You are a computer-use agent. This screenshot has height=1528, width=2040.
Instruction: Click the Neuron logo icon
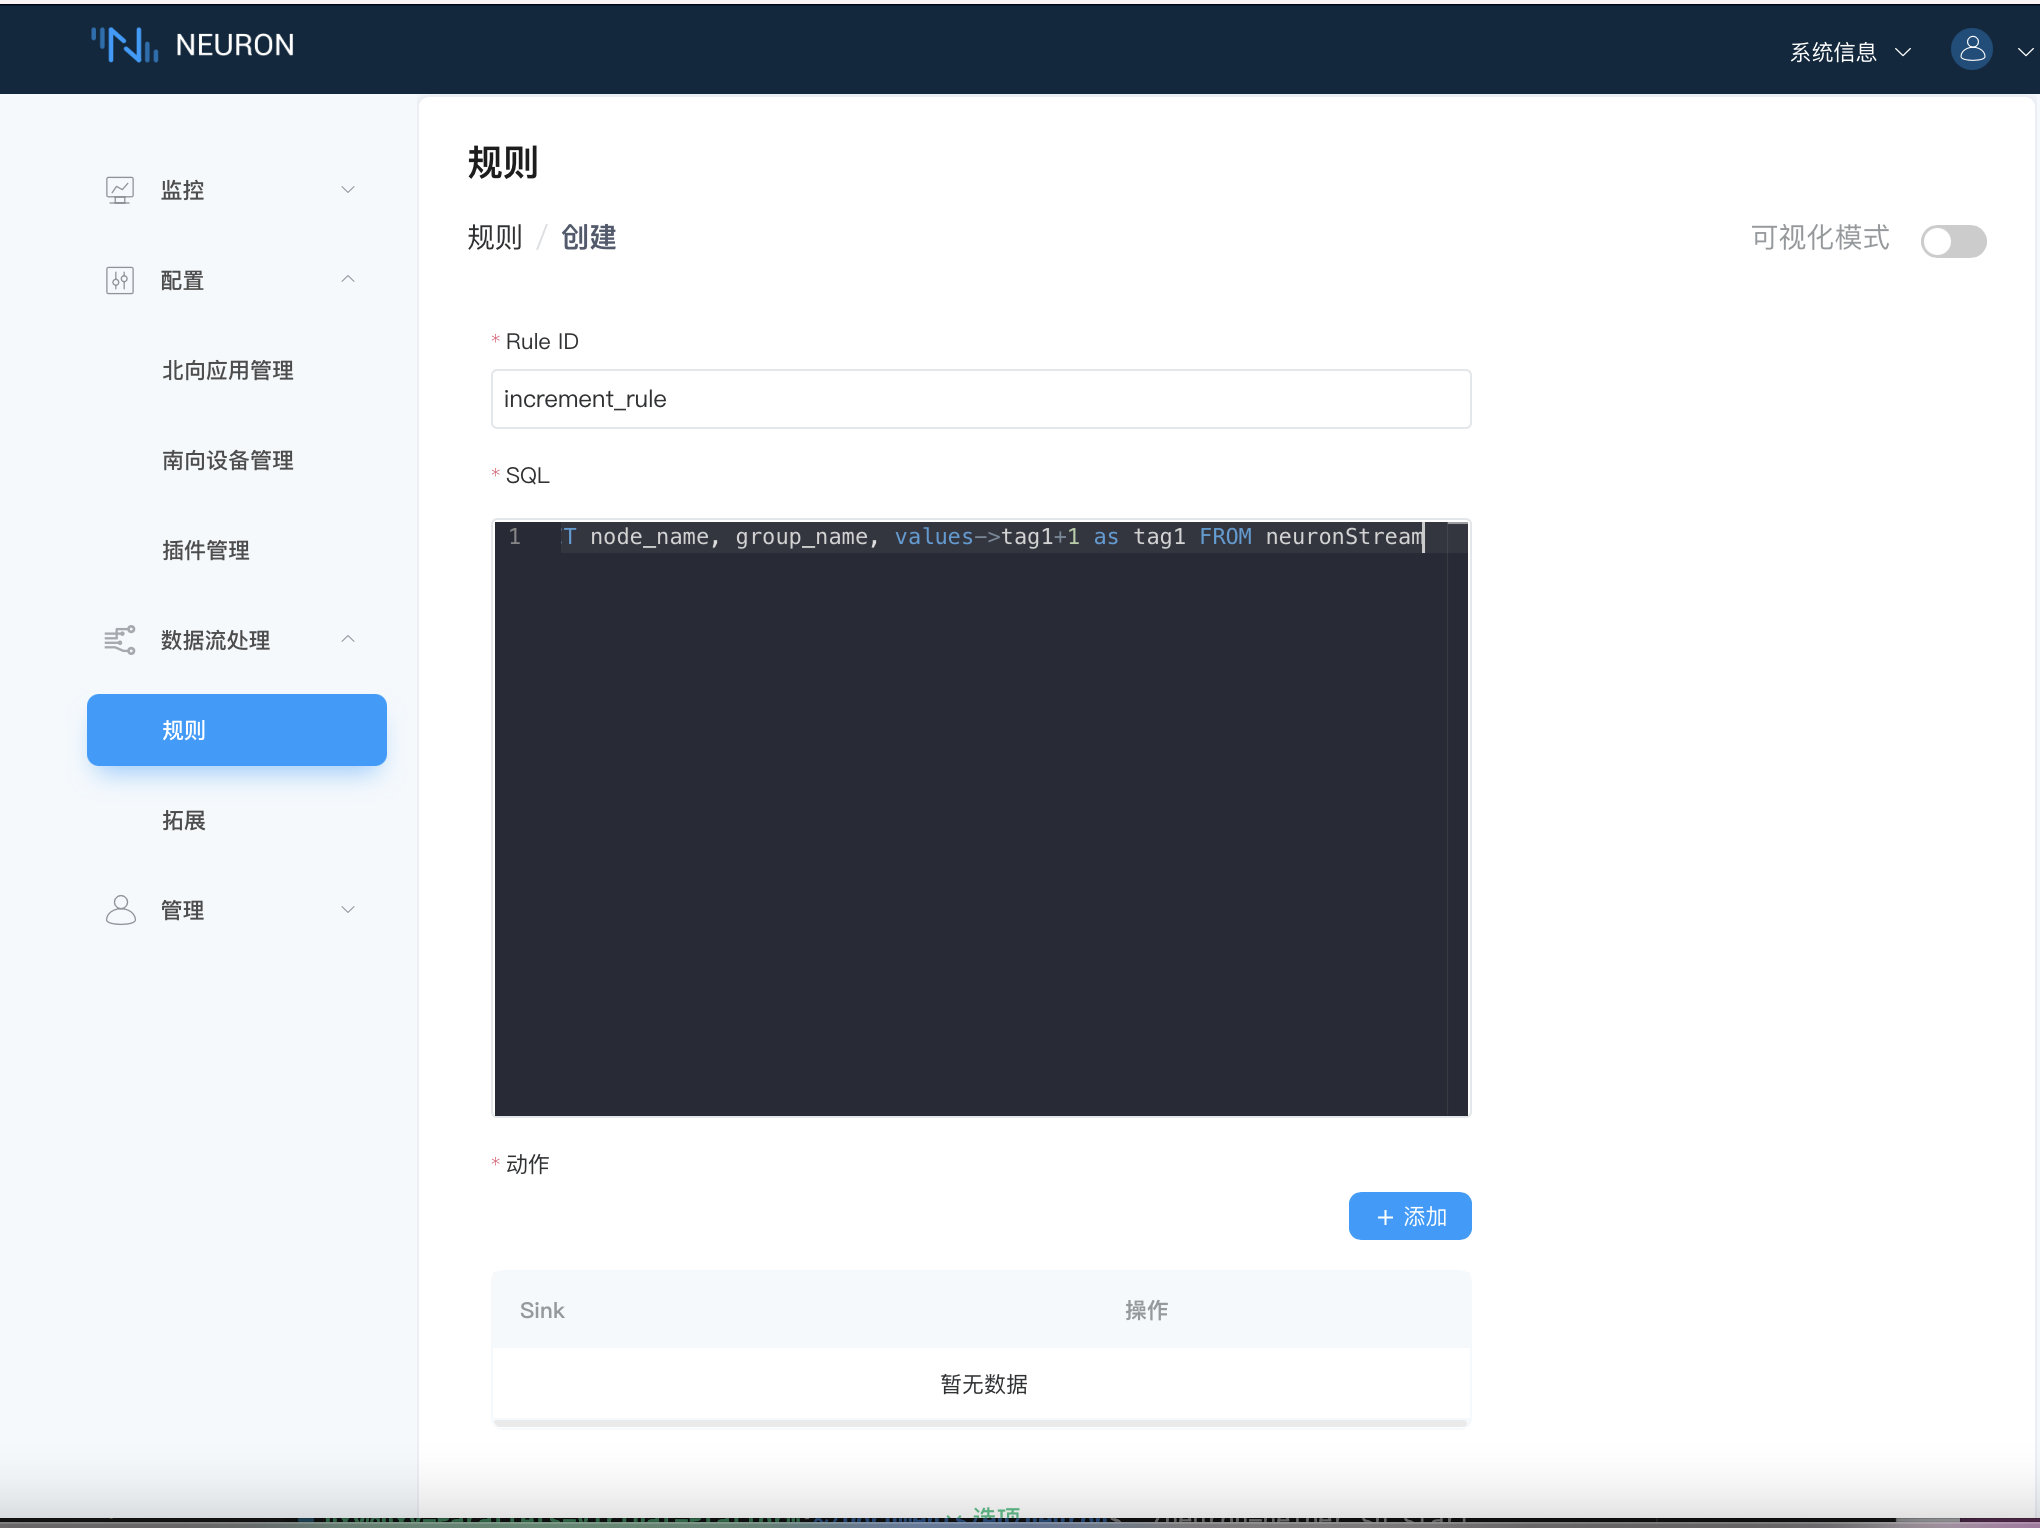coord(124,45)
